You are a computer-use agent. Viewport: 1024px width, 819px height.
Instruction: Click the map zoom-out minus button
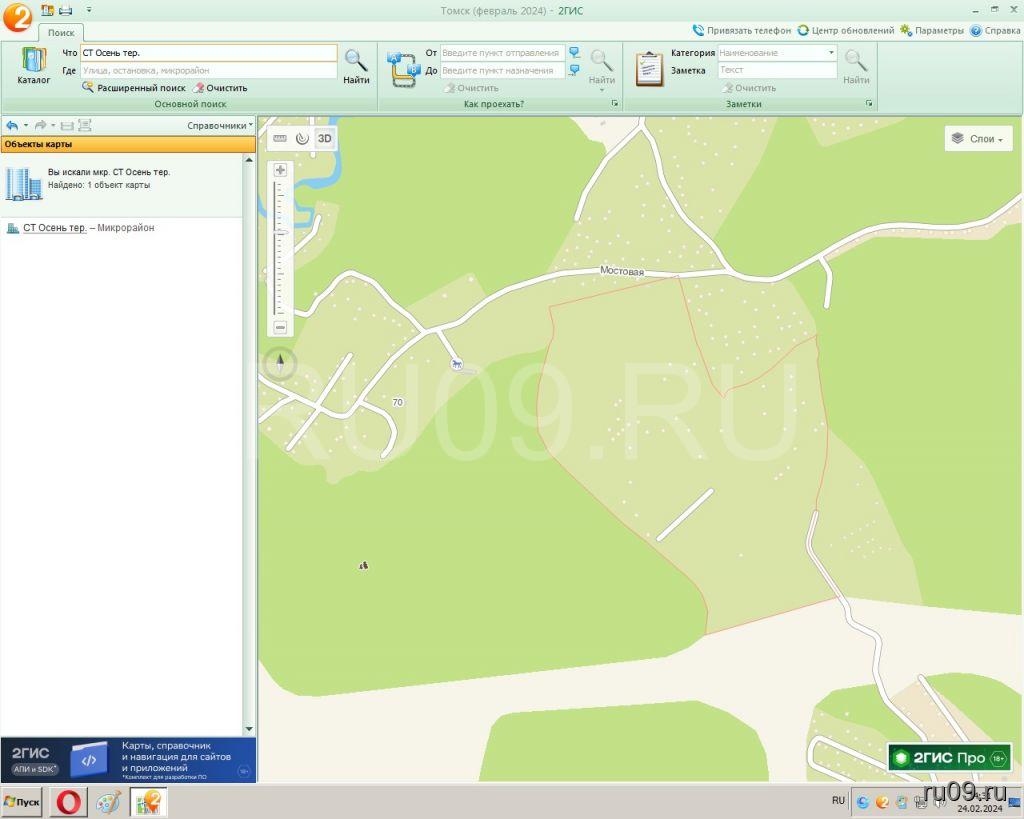click(280, 327)
